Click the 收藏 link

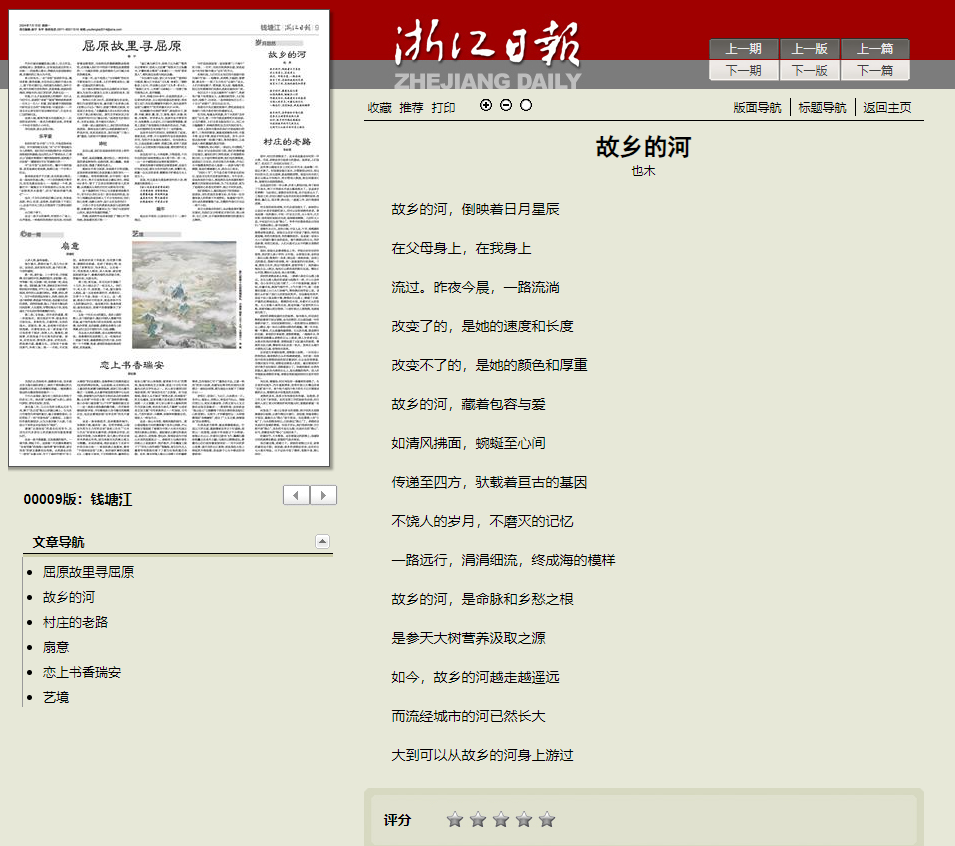click(x=379, y=108)
